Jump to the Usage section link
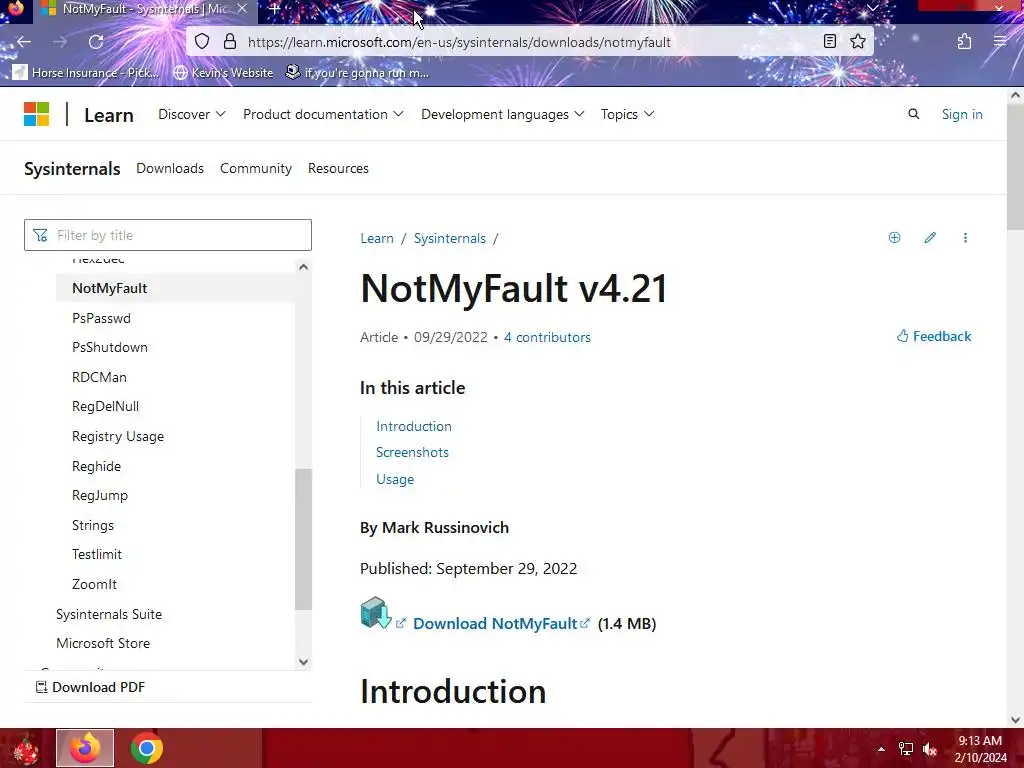Viewport: 1024px width, 768px height. tap(394, 479)
